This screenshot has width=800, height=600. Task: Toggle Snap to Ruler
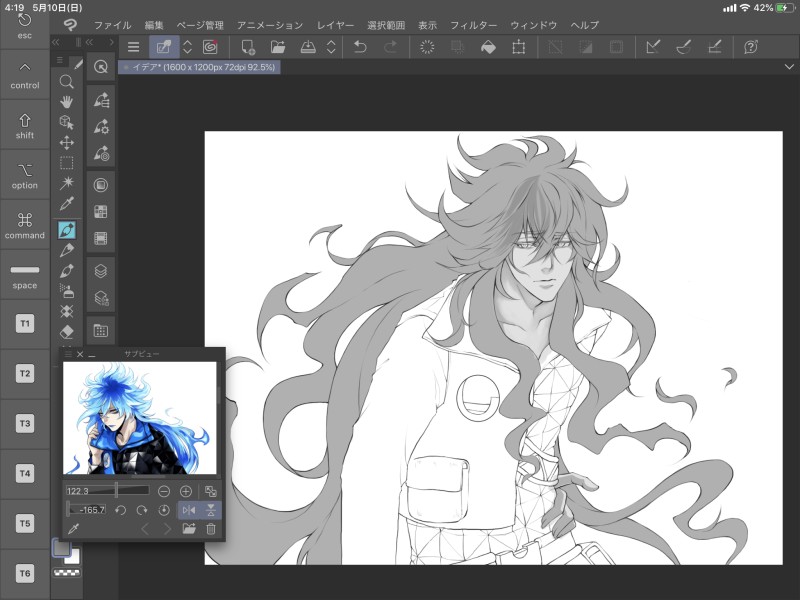pyautogui.click(x=653, y=47)
